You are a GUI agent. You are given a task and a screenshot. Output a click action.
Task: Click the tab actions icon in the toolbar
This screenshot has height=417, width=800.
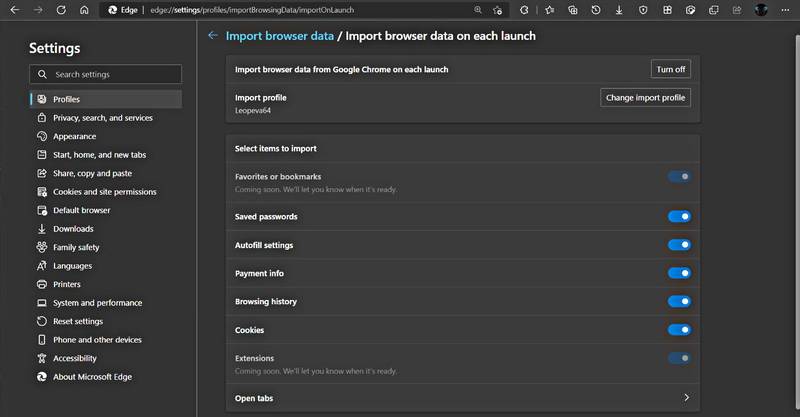[714, 10]
